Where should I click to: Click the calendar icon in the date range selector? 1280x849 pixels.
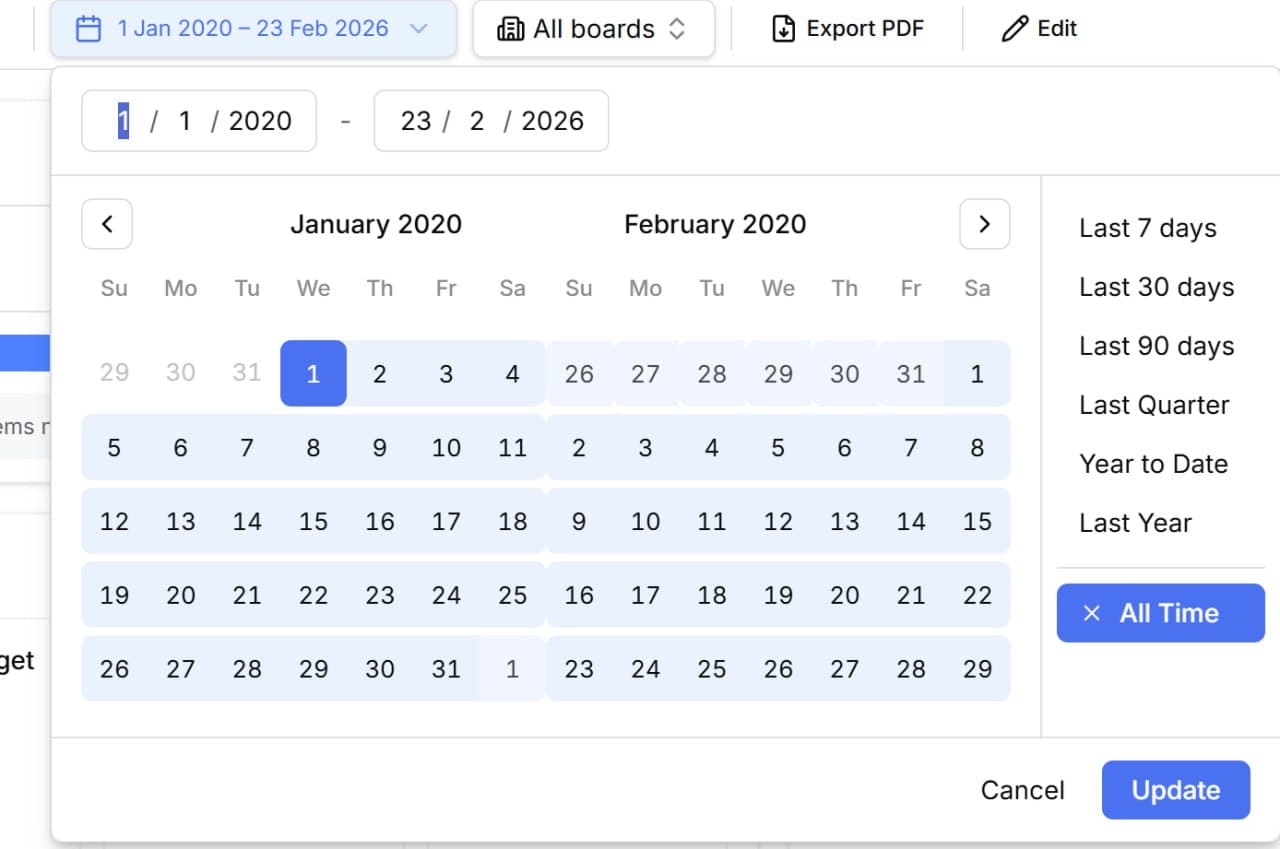90,29
